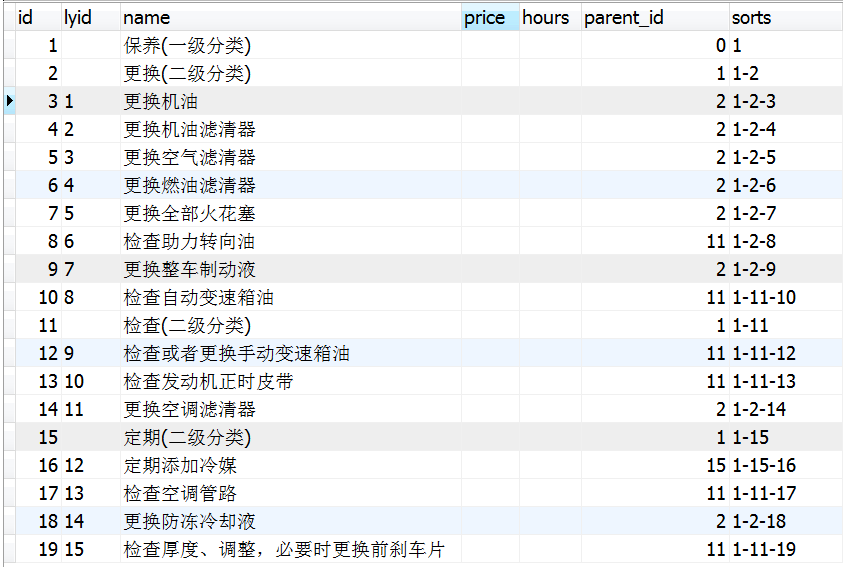Viewport: 843px width, 567px height.
Task: Click the id cell 19
Action: (x=38, y=549)
